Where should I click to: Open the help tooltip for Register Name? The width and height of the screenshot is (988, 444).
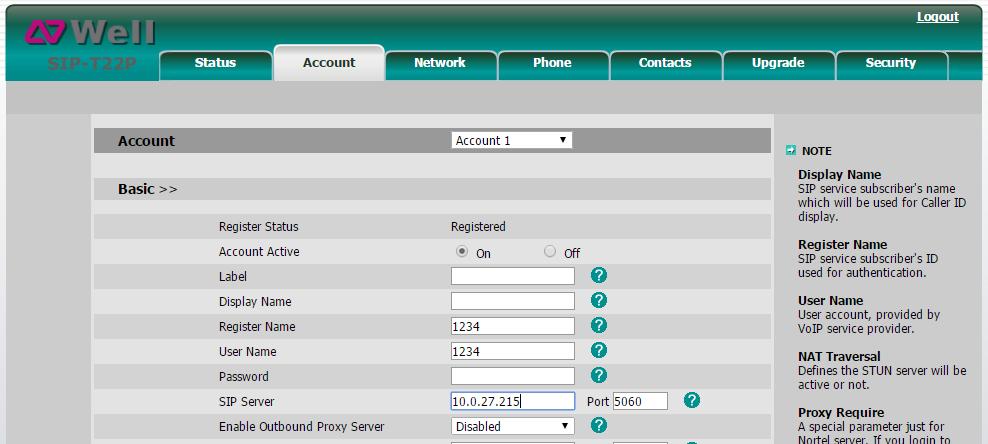pyautogui.click(x=599, y=325)
